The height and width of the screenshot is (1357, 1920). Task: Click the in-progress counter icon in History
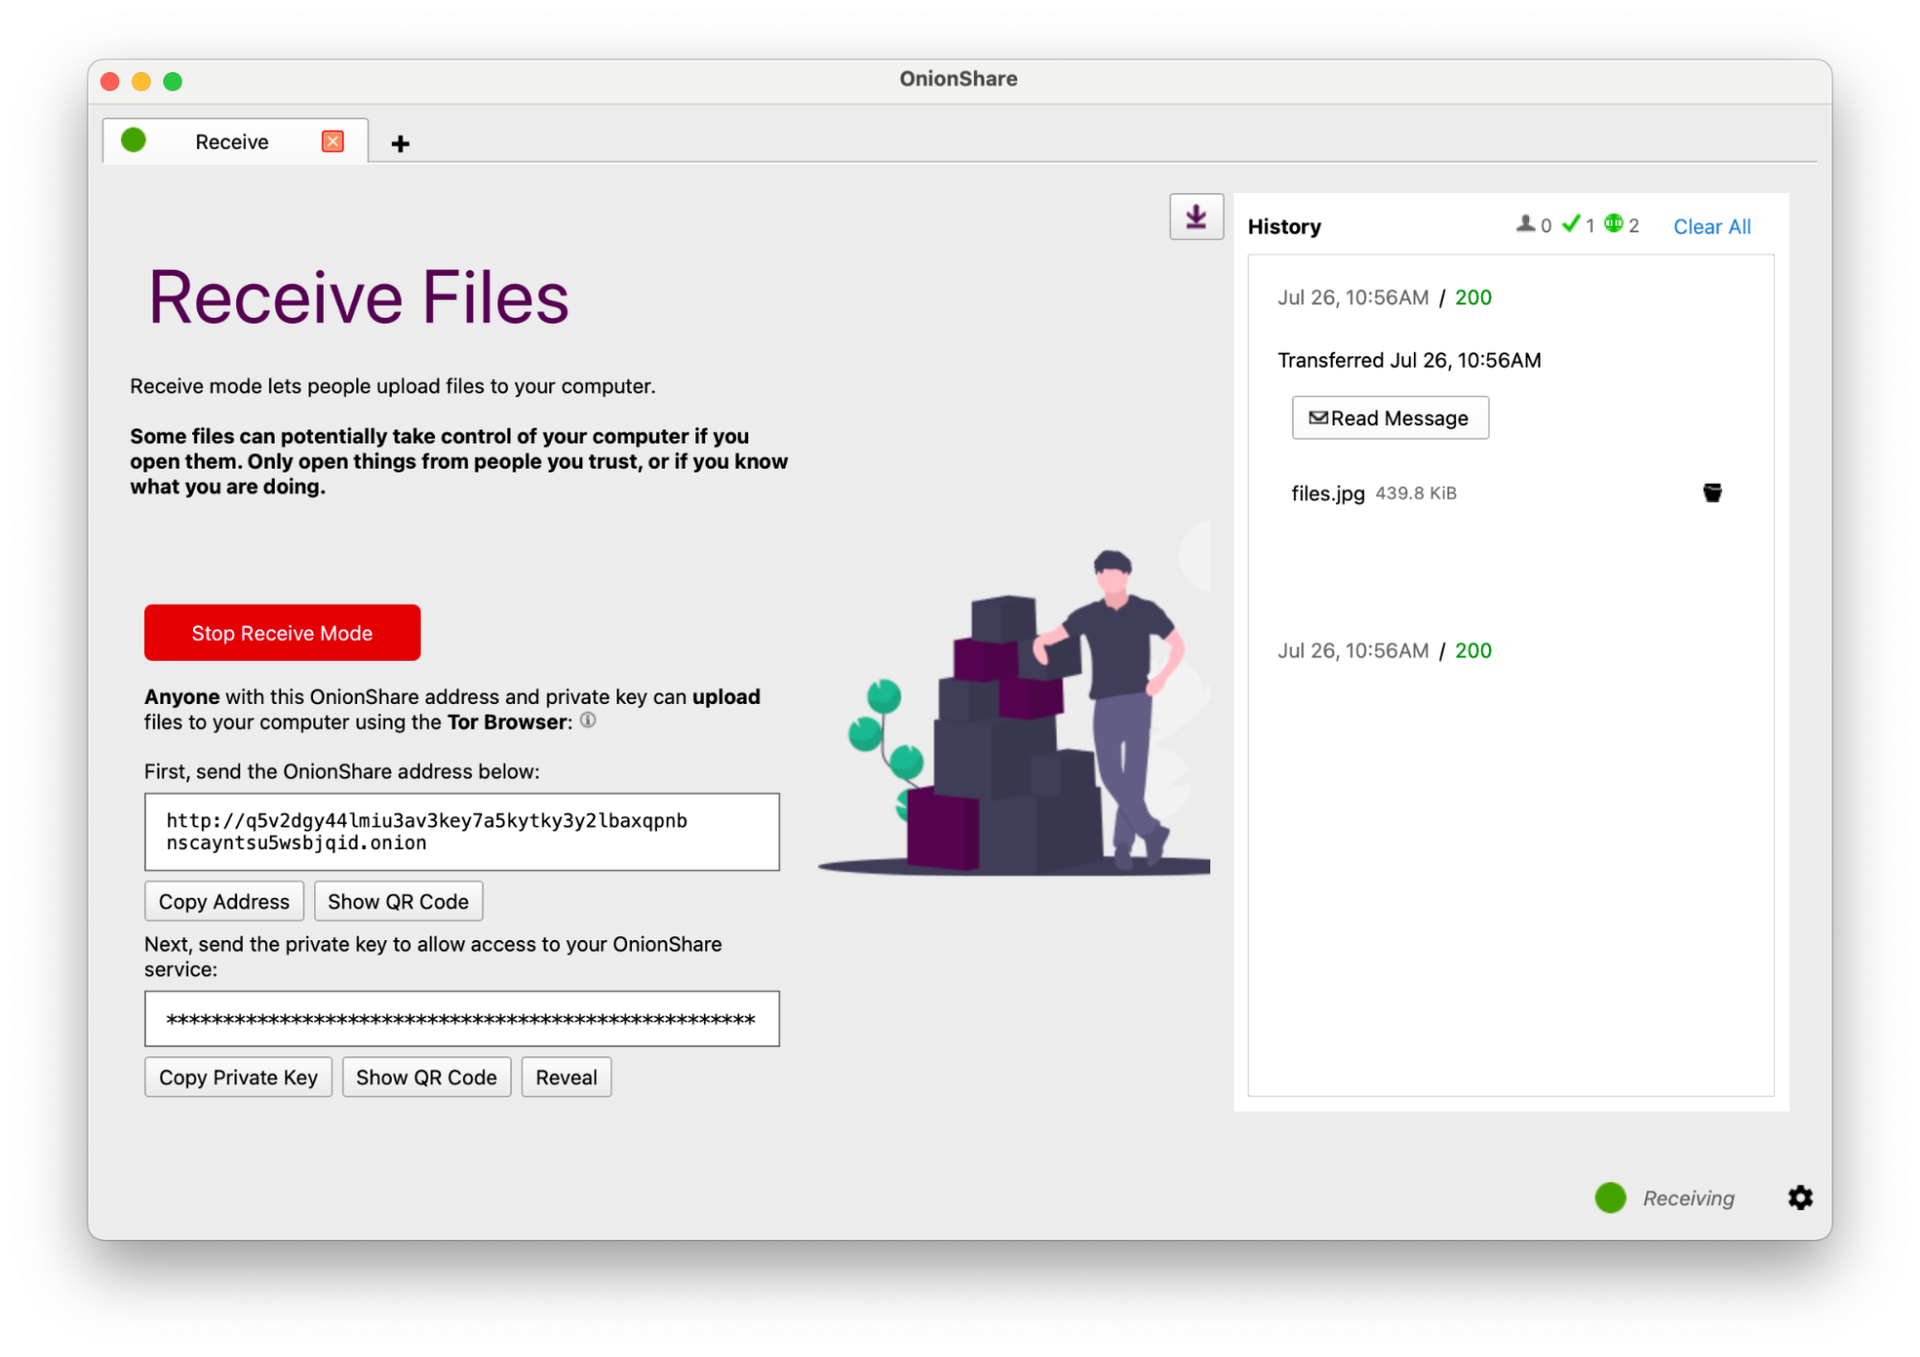click(x=1613, y=224)
